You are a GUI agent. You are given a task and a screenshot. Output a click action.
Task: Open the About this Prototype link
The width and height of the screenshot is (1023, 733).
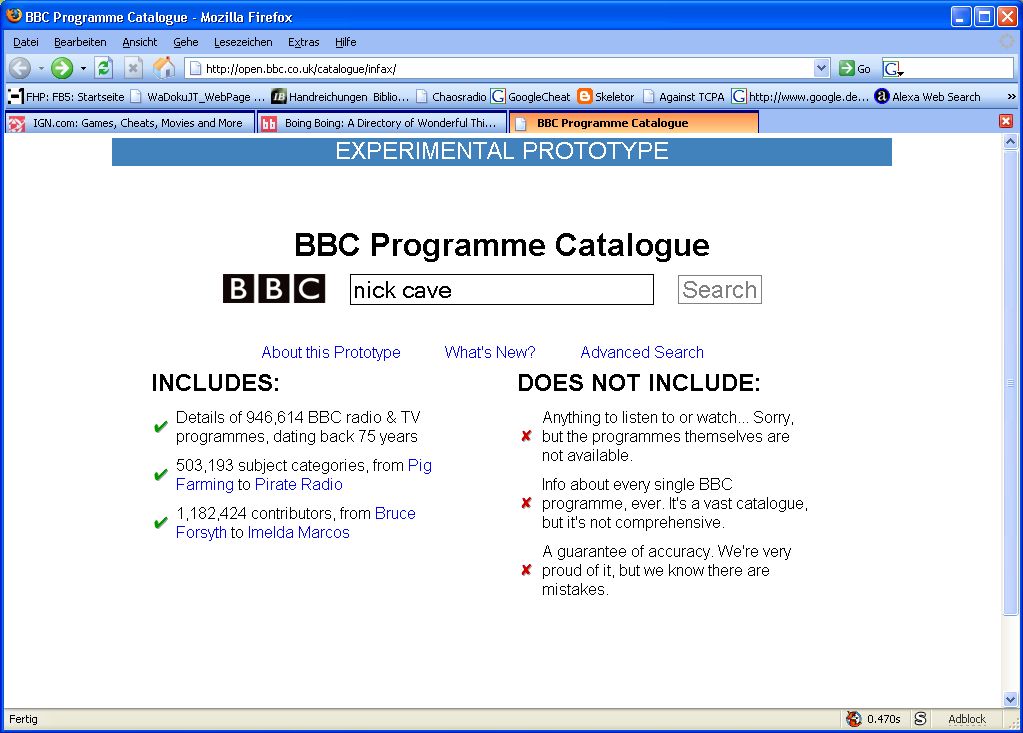point(331,352)
